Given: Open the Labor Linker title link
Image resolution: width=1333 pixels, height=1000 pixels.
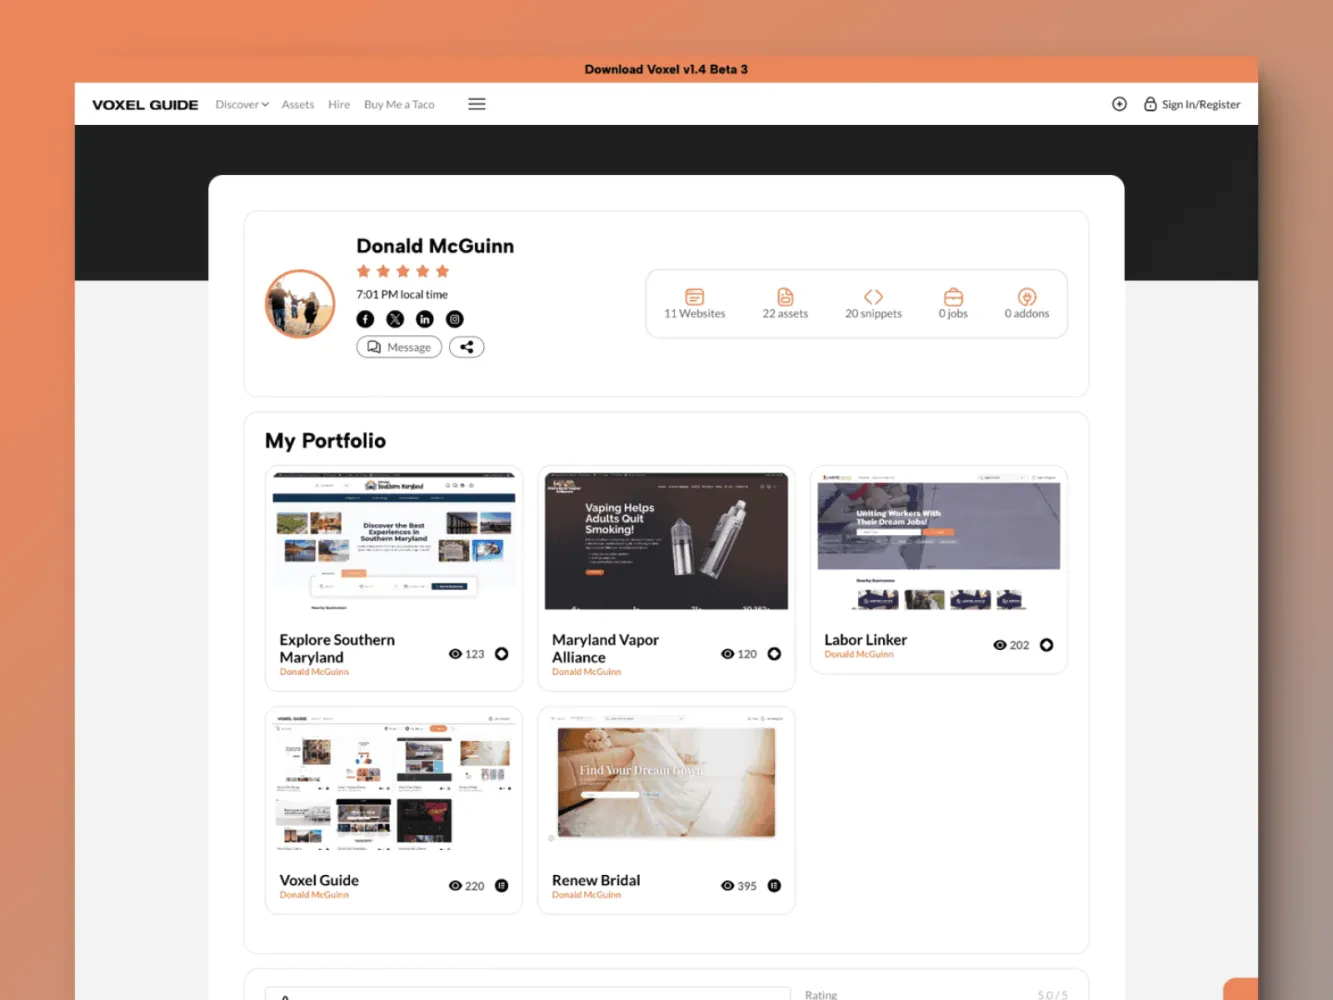Looking at the screenshot, I should pos(865,640).
